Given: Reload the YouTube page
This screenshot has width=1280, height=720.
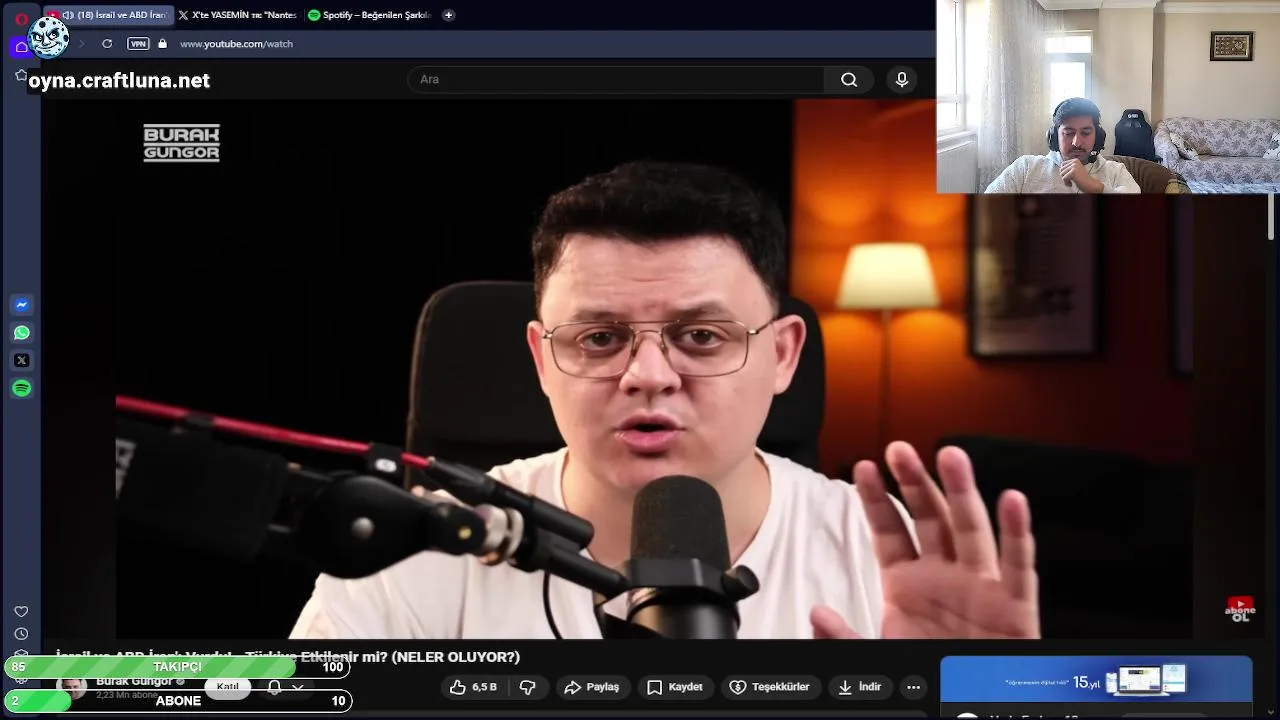Looking at the screenshot, I should [x=107, y=44].
